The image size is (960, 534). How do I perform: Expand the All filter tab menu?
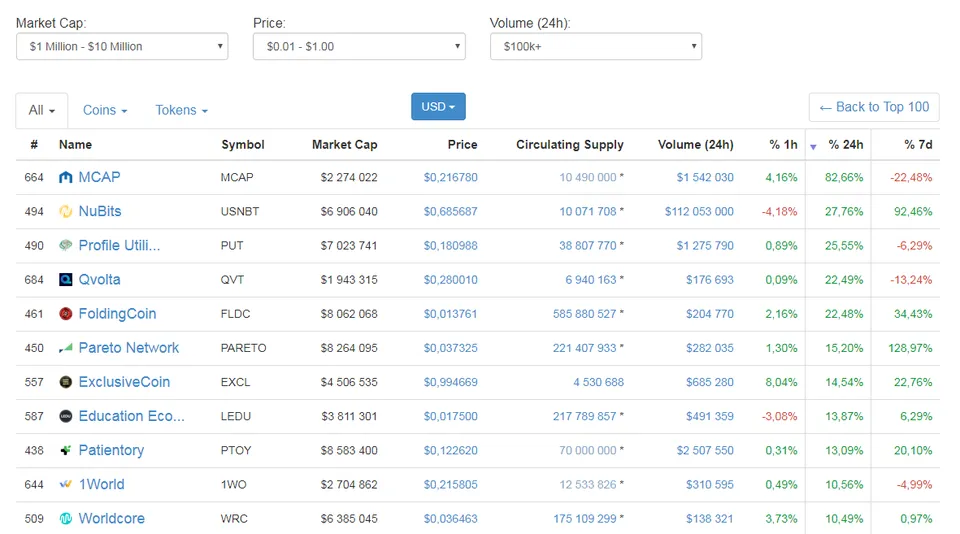[42, 110]
